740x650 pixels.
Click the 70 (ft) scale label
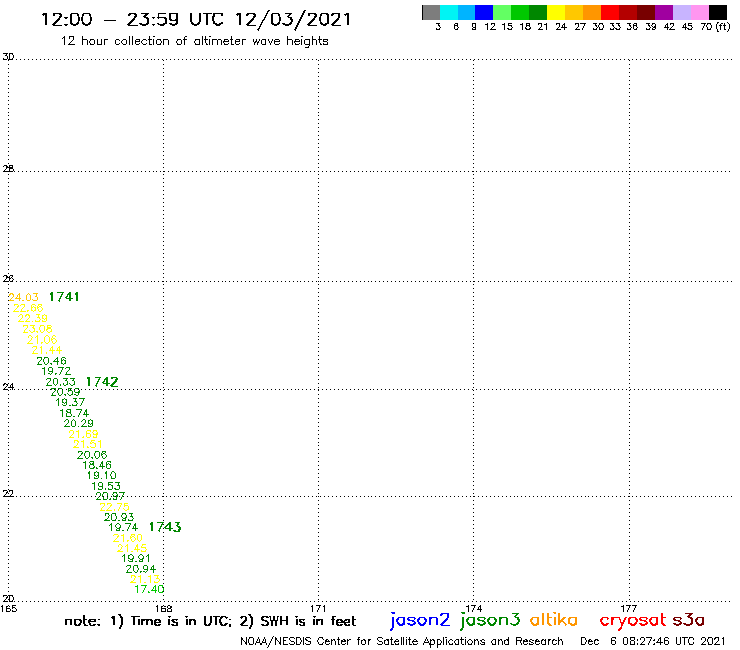point(715,27)
